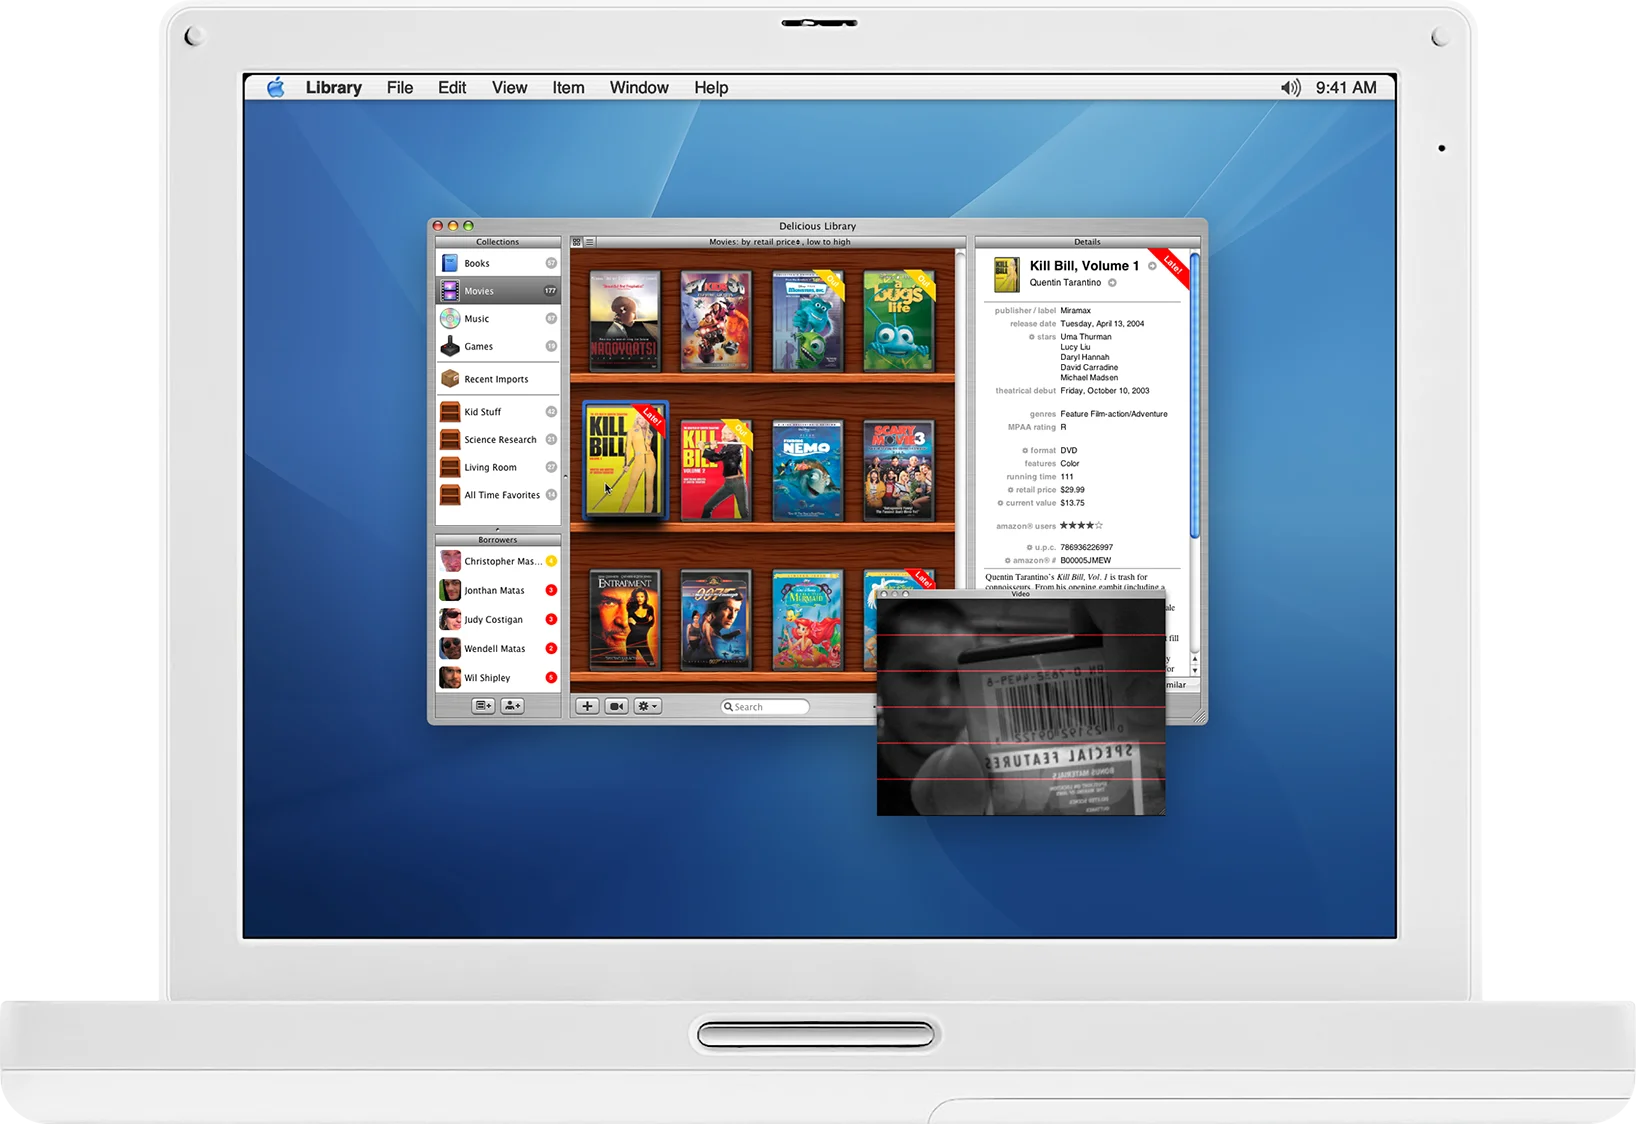The image size is (1636, 1124).
Task: Select the Naqoyqatsi DVD cover
Action: click(x=624, y=320)
